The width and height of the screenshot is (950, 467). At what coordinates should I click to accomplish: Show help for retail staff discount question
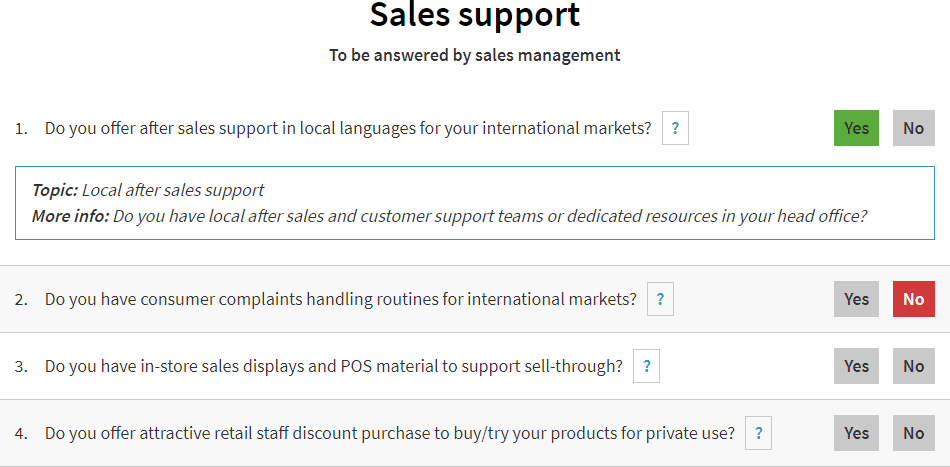point(758,433)
